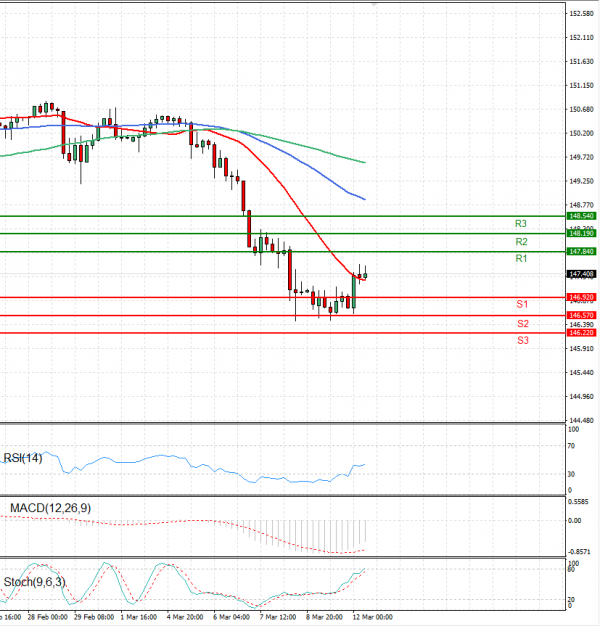Click the 1 Mar 16:00 time label
The image size is (600, 626).
pyautogui.click(x=139, y=617)
